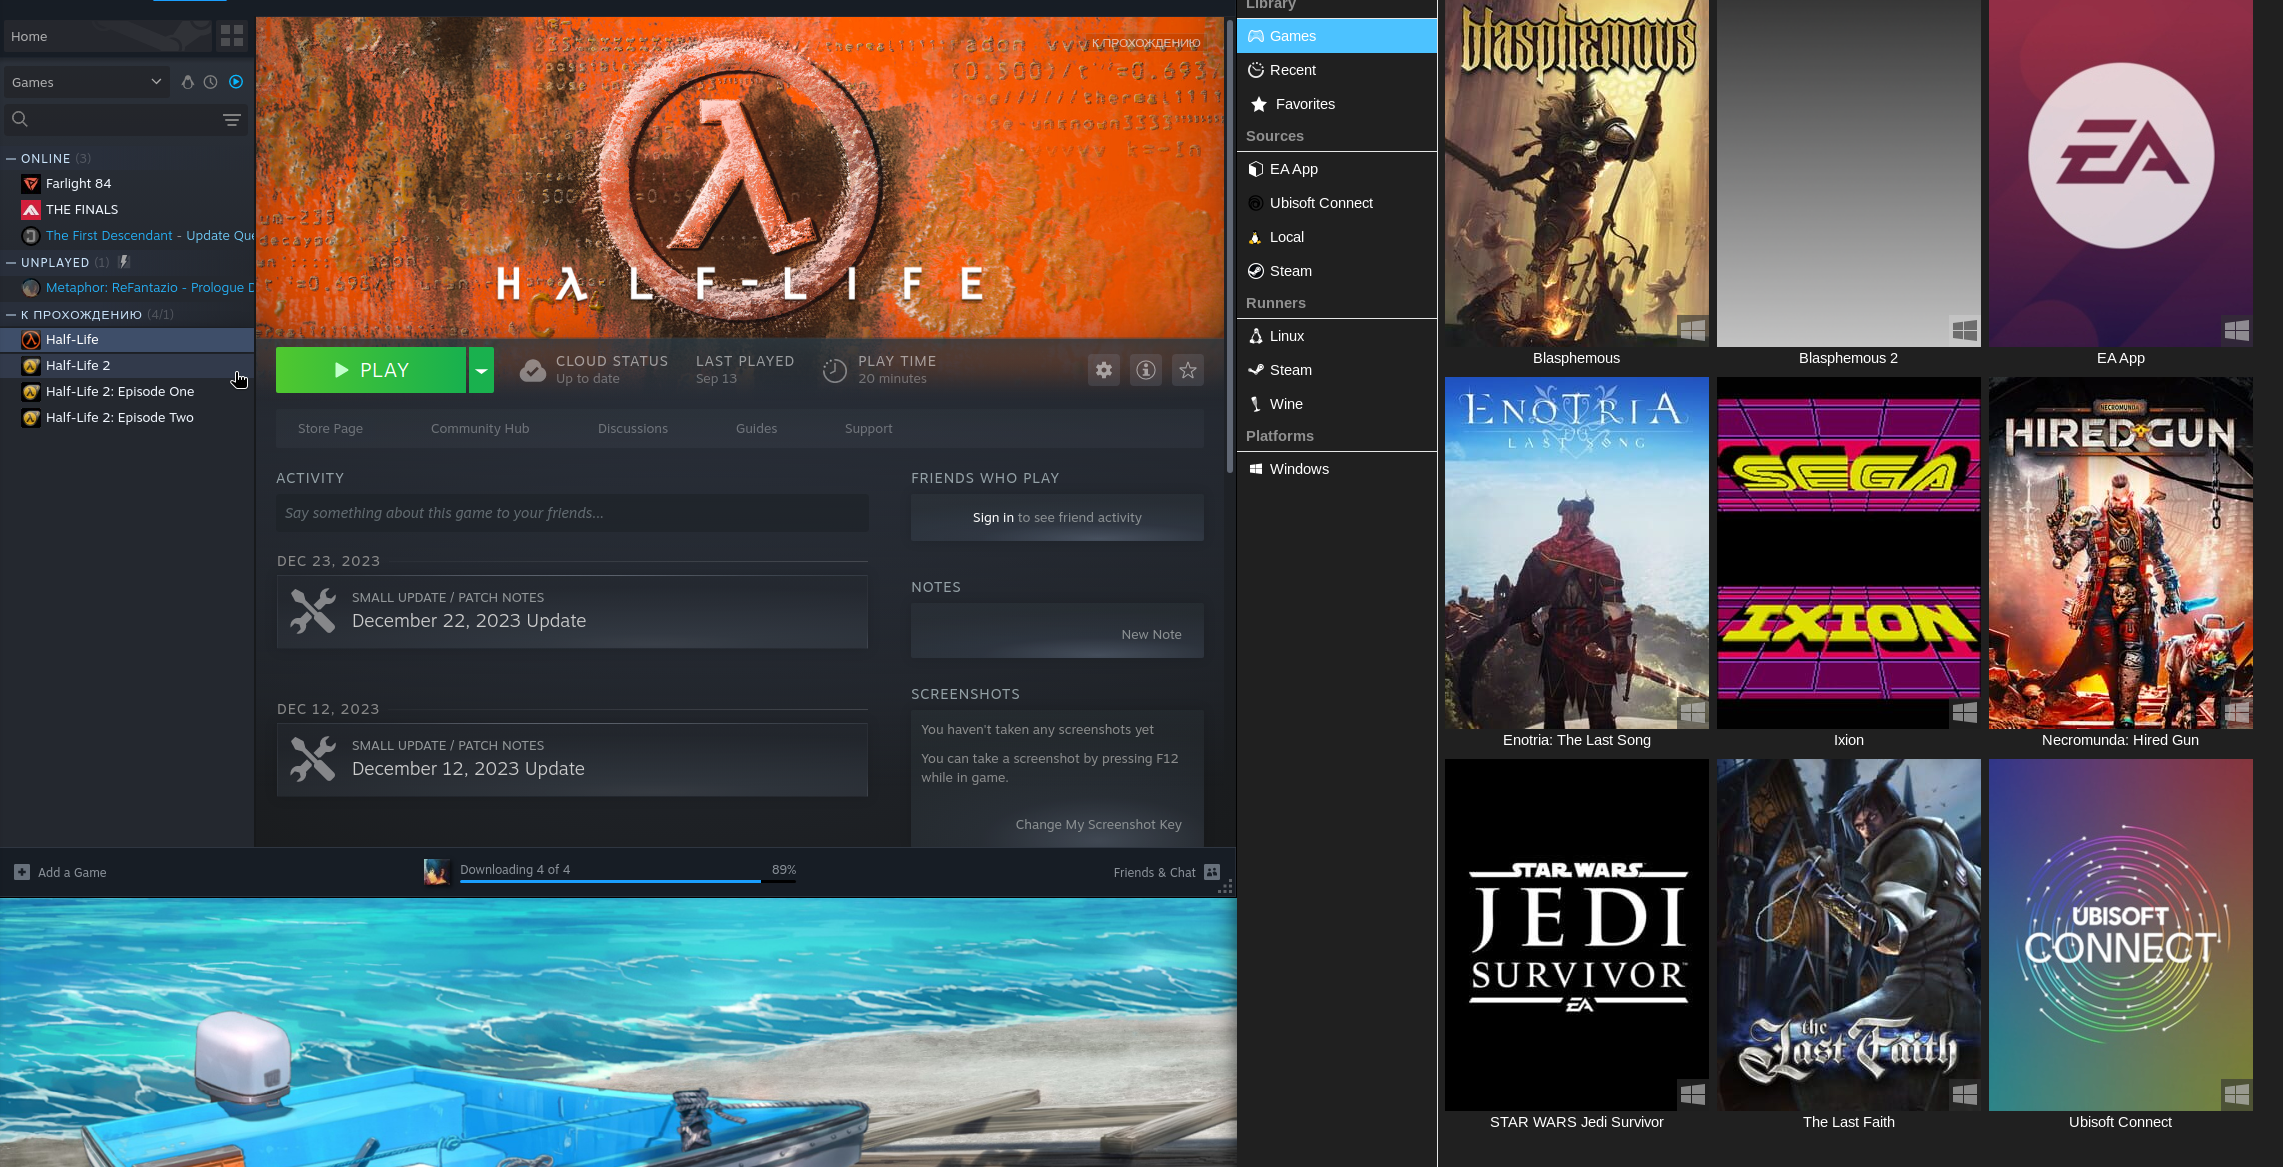Open the grid collections view icon beside Home

click(x=232, y=36)
